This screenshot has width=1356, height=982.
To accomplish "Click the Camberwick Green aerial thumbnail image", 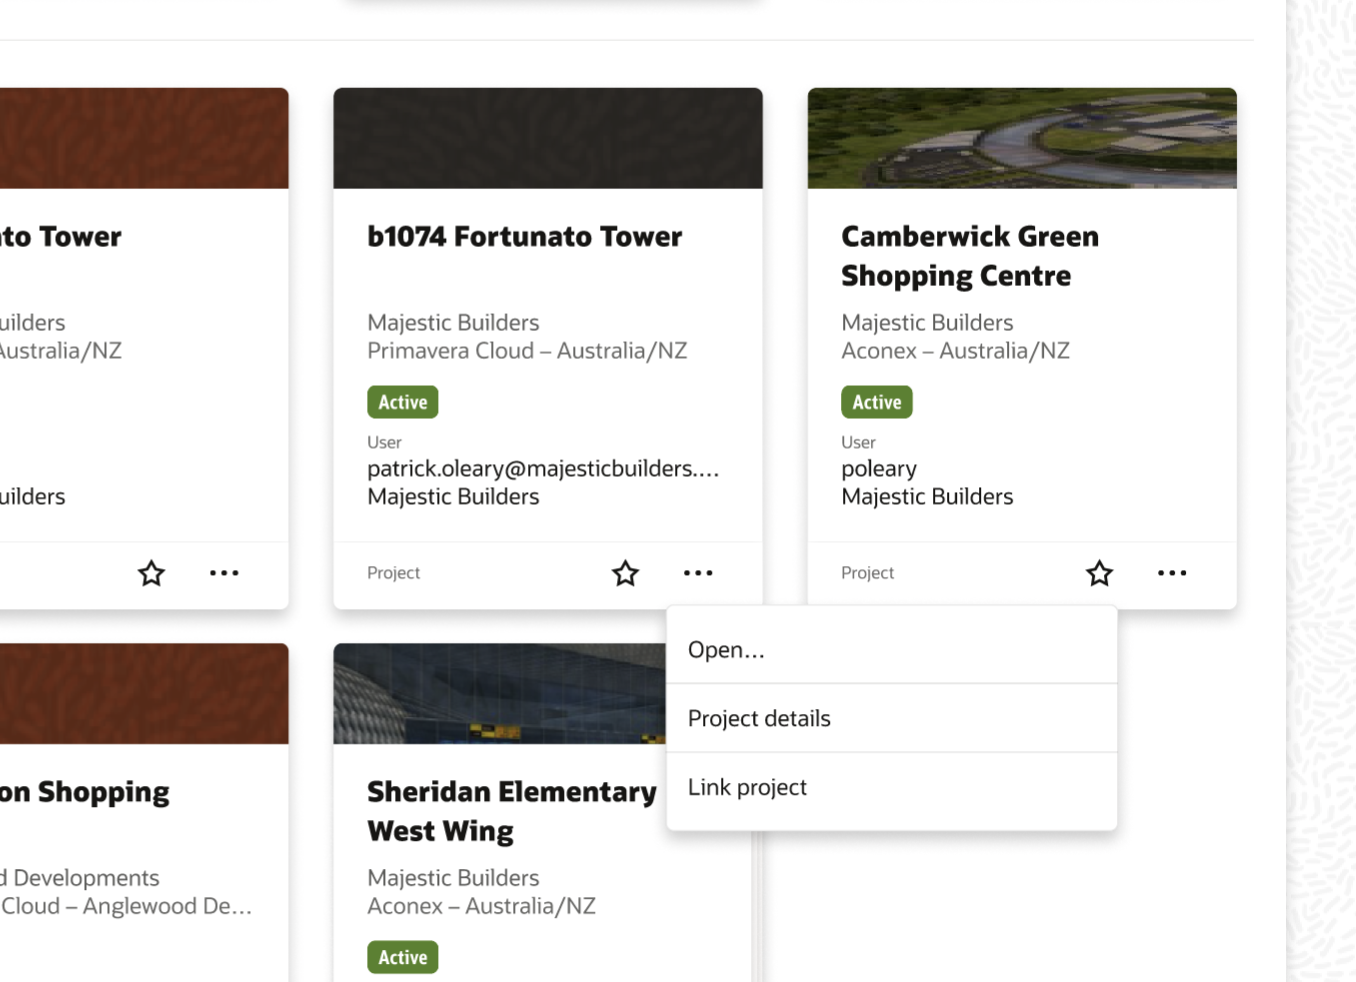I will coord(1022,138).
